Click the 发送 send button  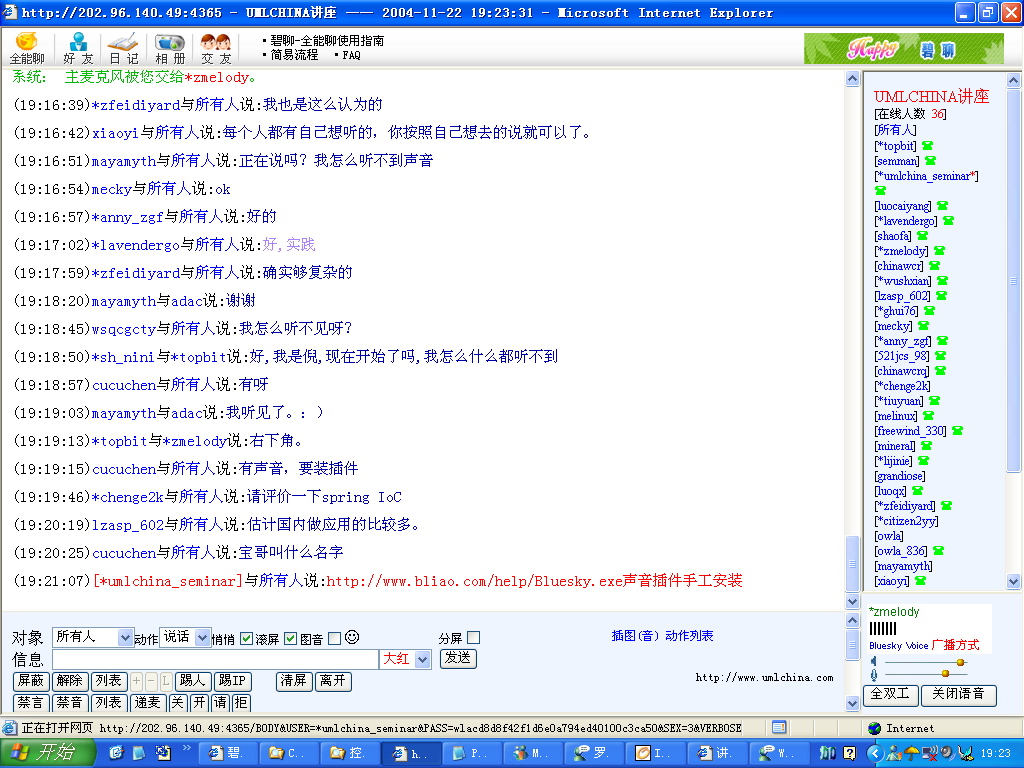click(458, 658)
